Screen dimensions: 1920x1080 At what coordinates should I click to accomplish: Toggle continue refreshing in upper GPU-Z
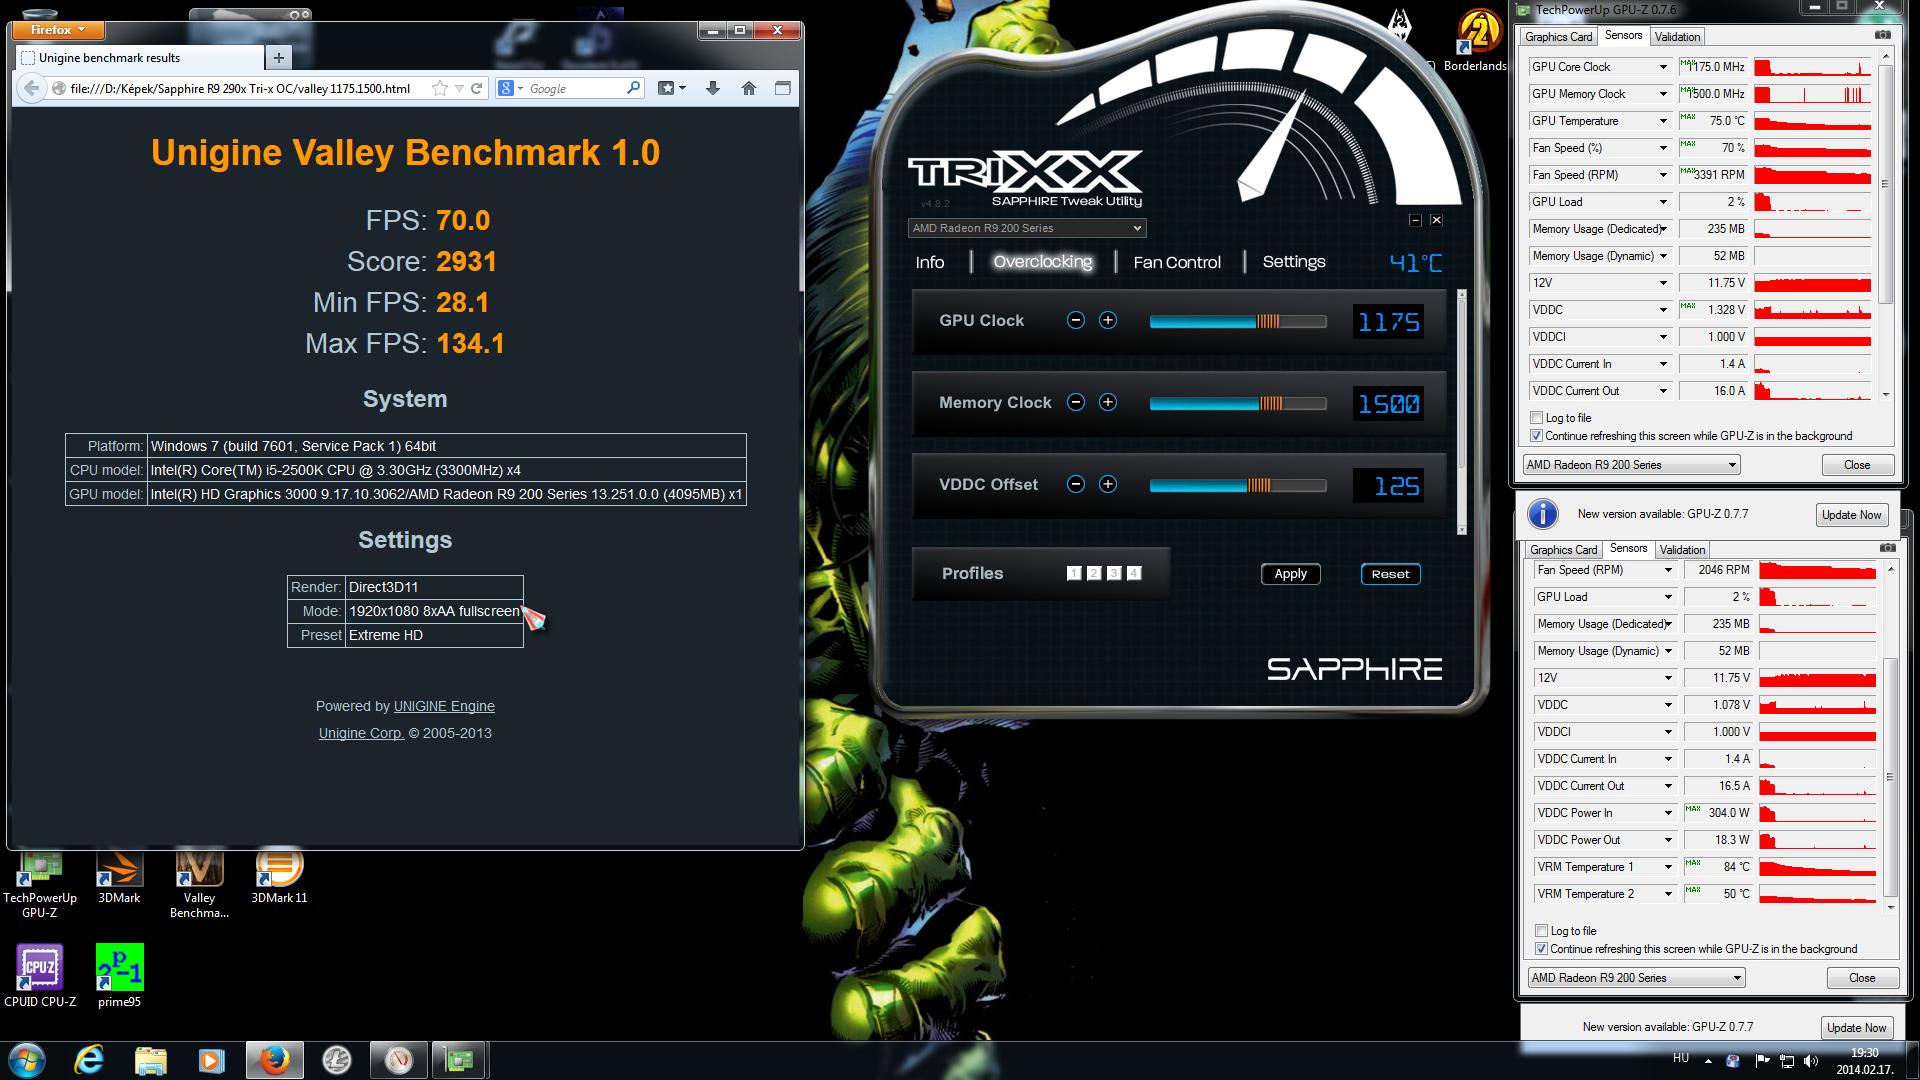1537,436
